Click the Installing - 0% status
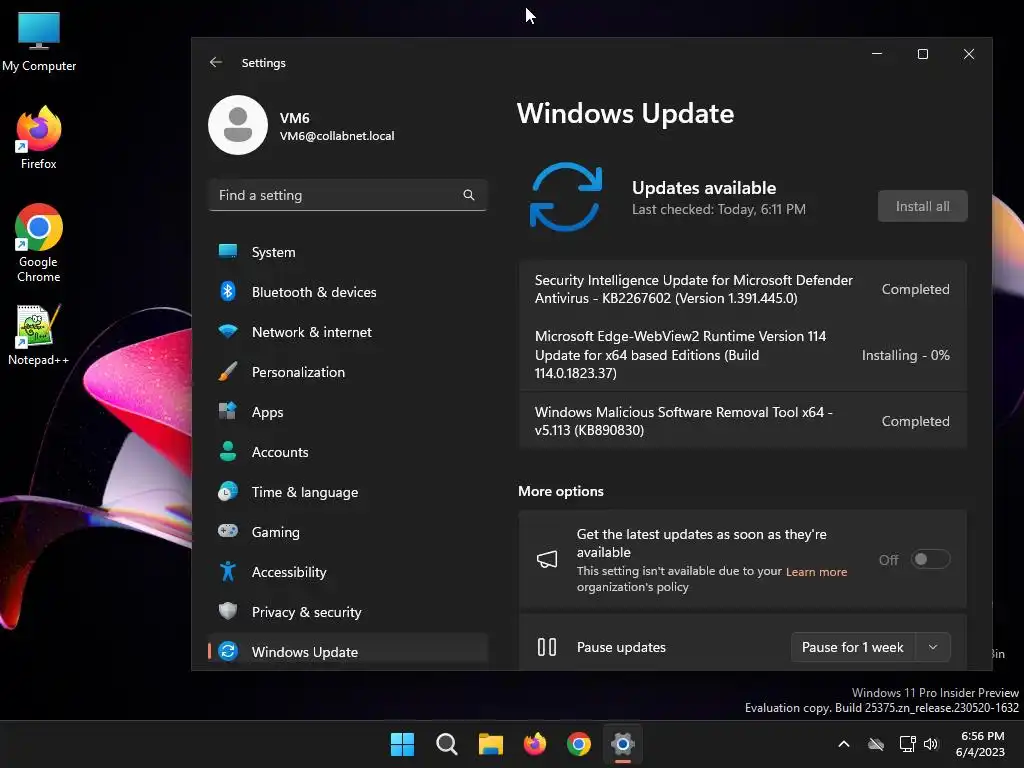 905,355
